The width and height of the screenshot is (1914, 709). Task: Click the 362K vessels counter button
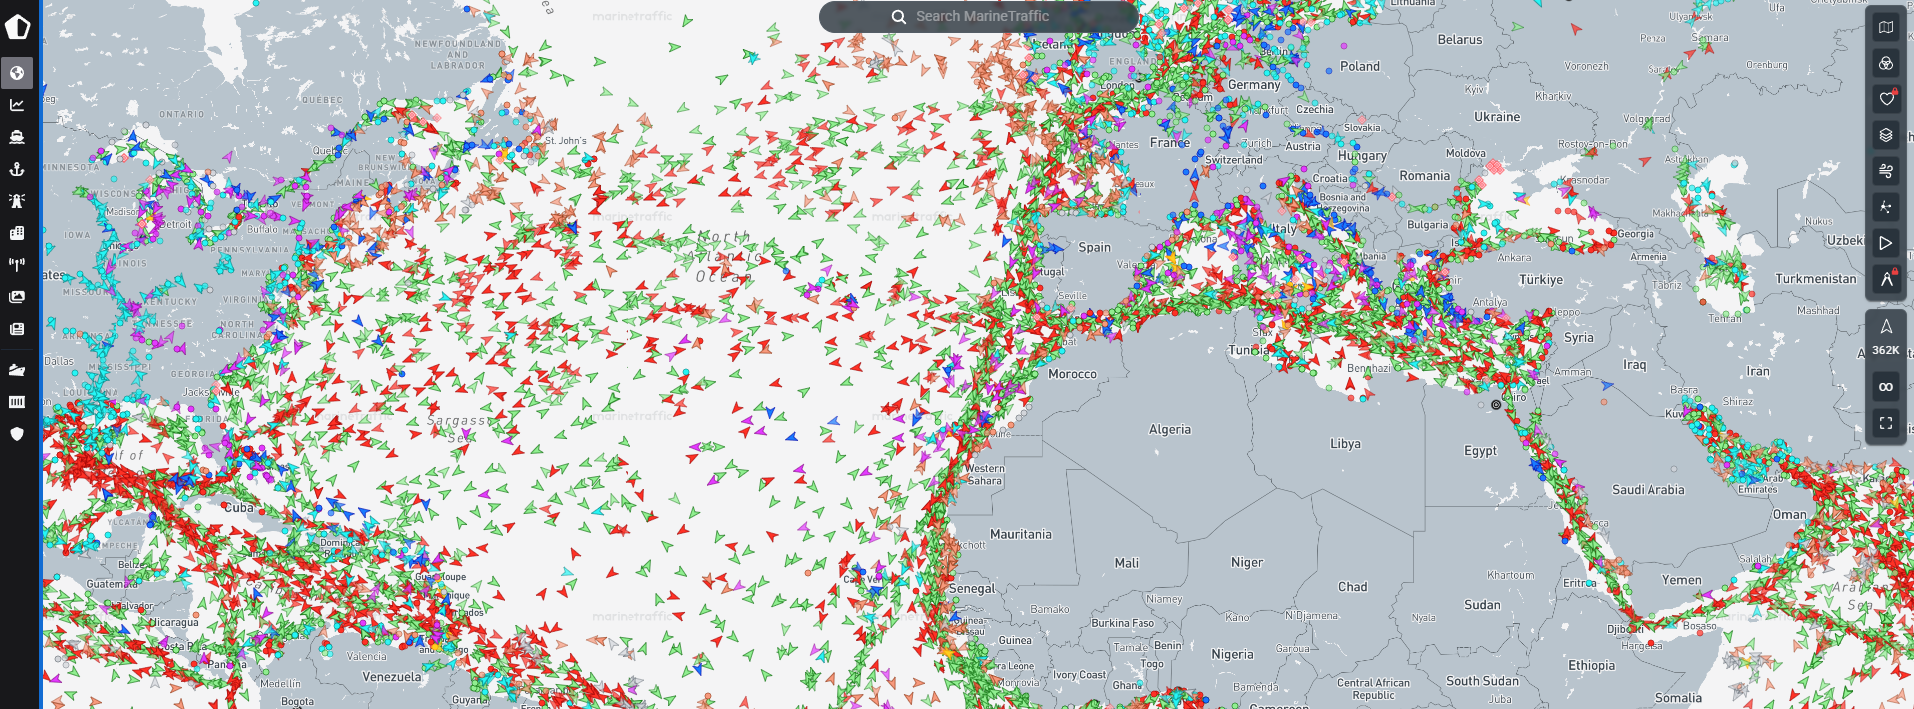point(1886,337)
